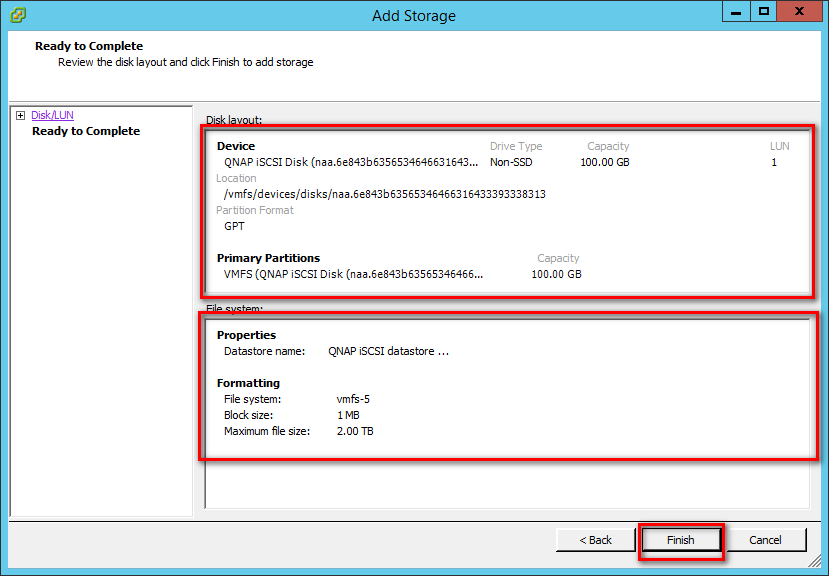Click the device location path text
The height and width of the screenshot is (576, 829).
[385, 194]
